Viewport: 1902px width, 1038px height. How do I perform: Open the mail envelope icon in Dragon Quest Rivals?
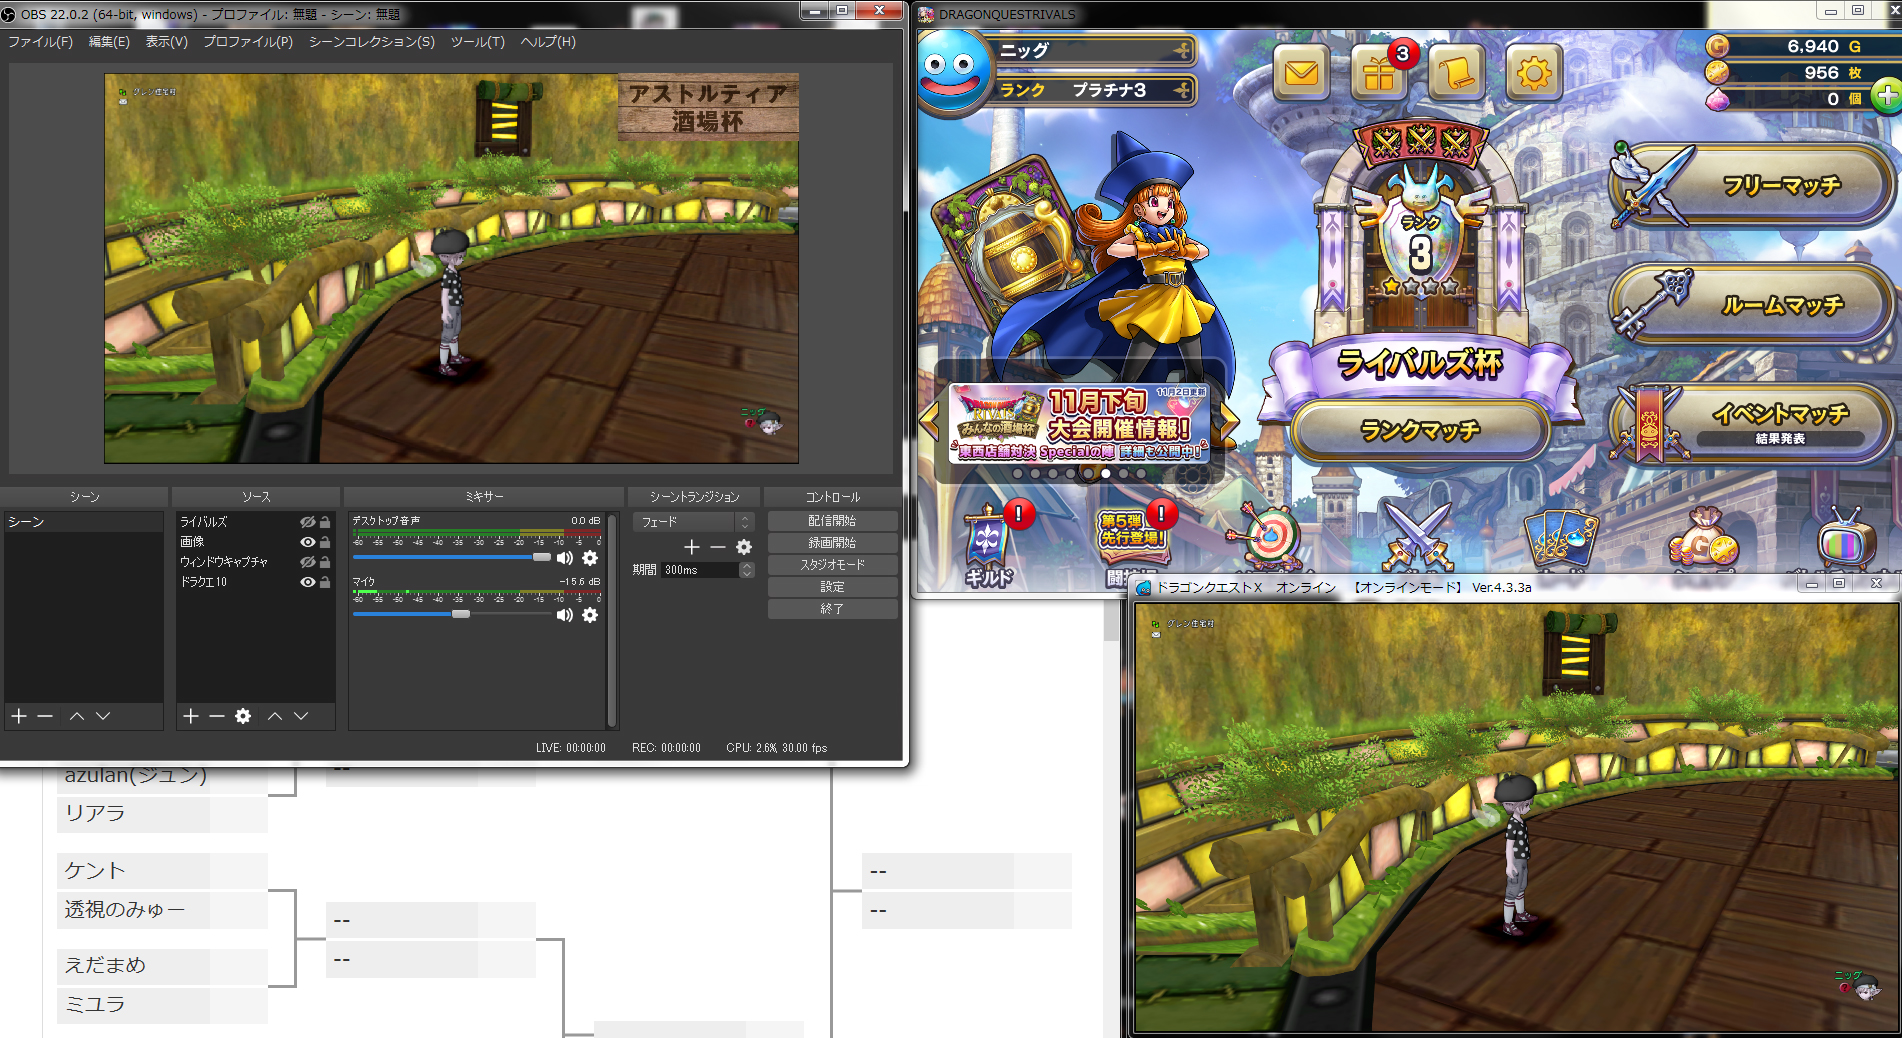point(1301,72)
